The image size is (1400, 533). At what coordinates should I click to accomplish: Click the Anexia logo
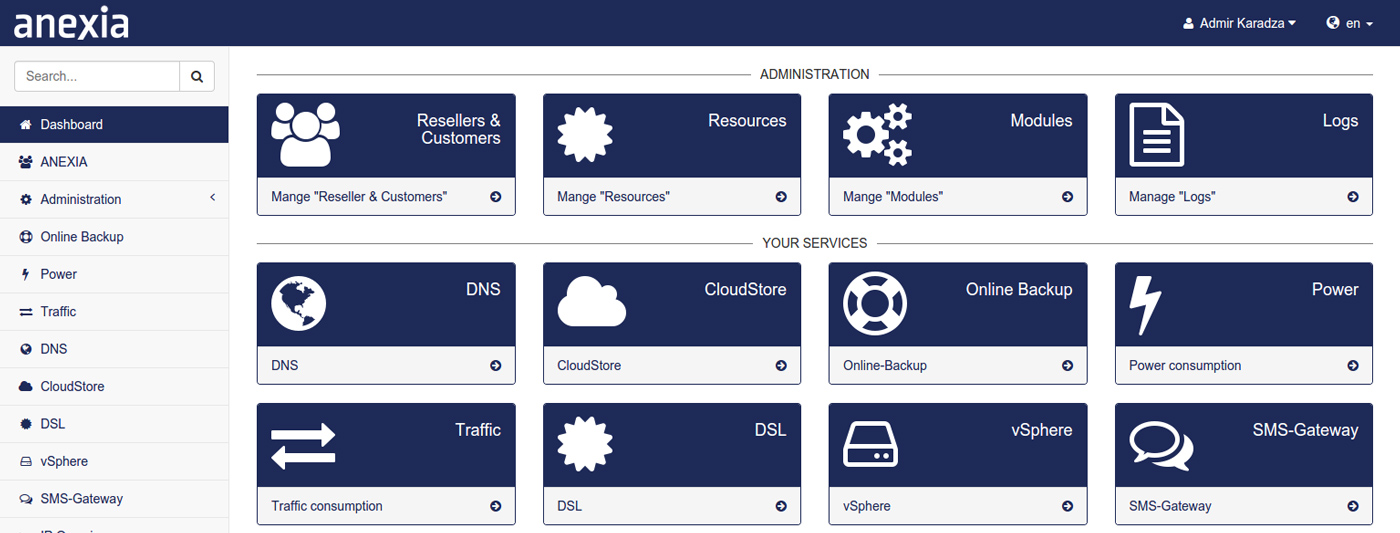tap(71, 22)
